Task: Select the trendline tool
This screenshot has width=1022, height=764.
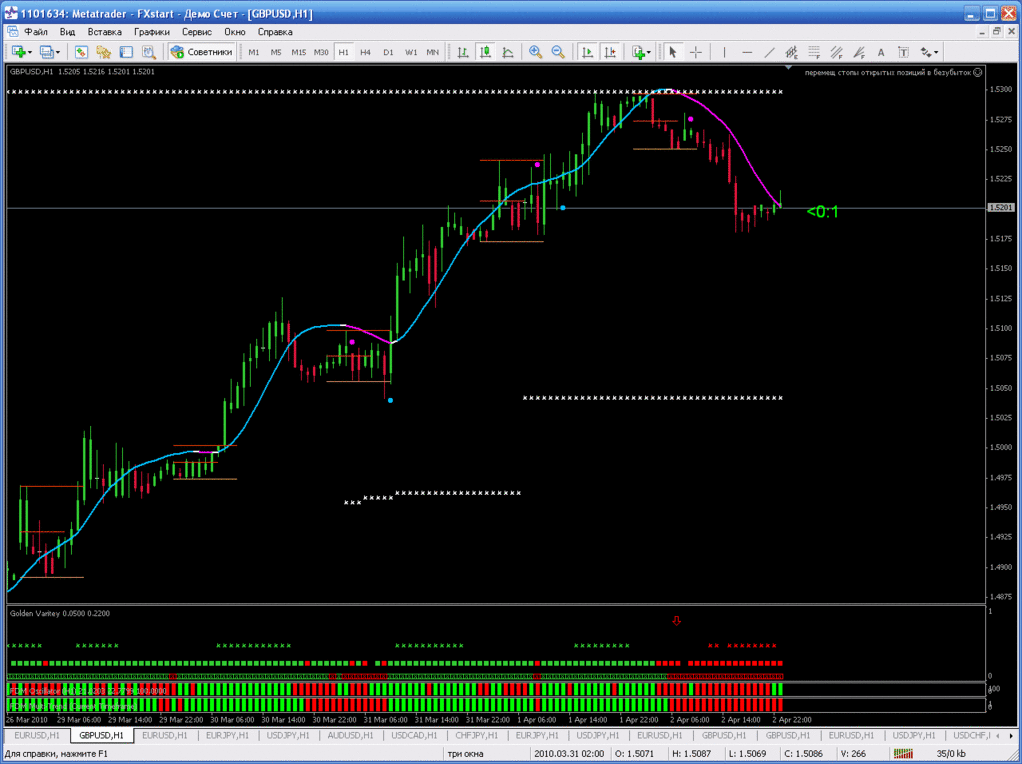Action: pos(770,52)
